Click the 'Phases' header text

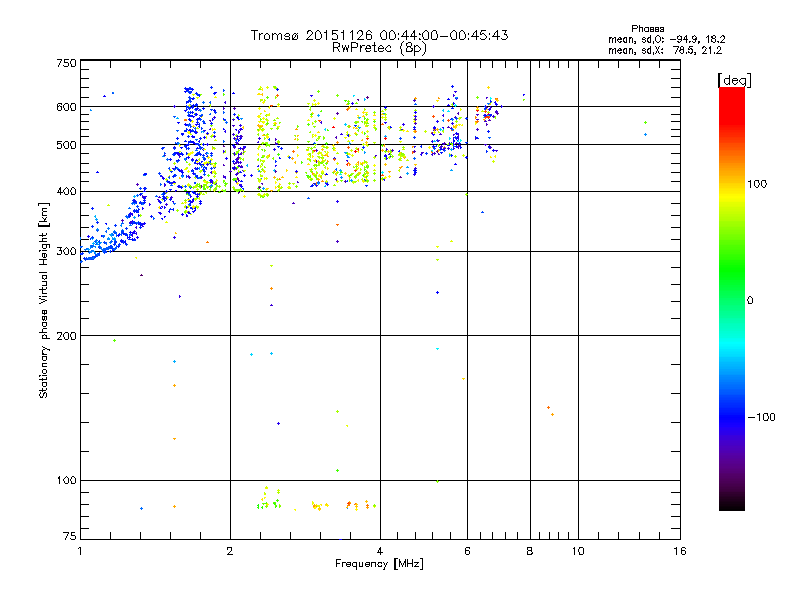[647, 29]
